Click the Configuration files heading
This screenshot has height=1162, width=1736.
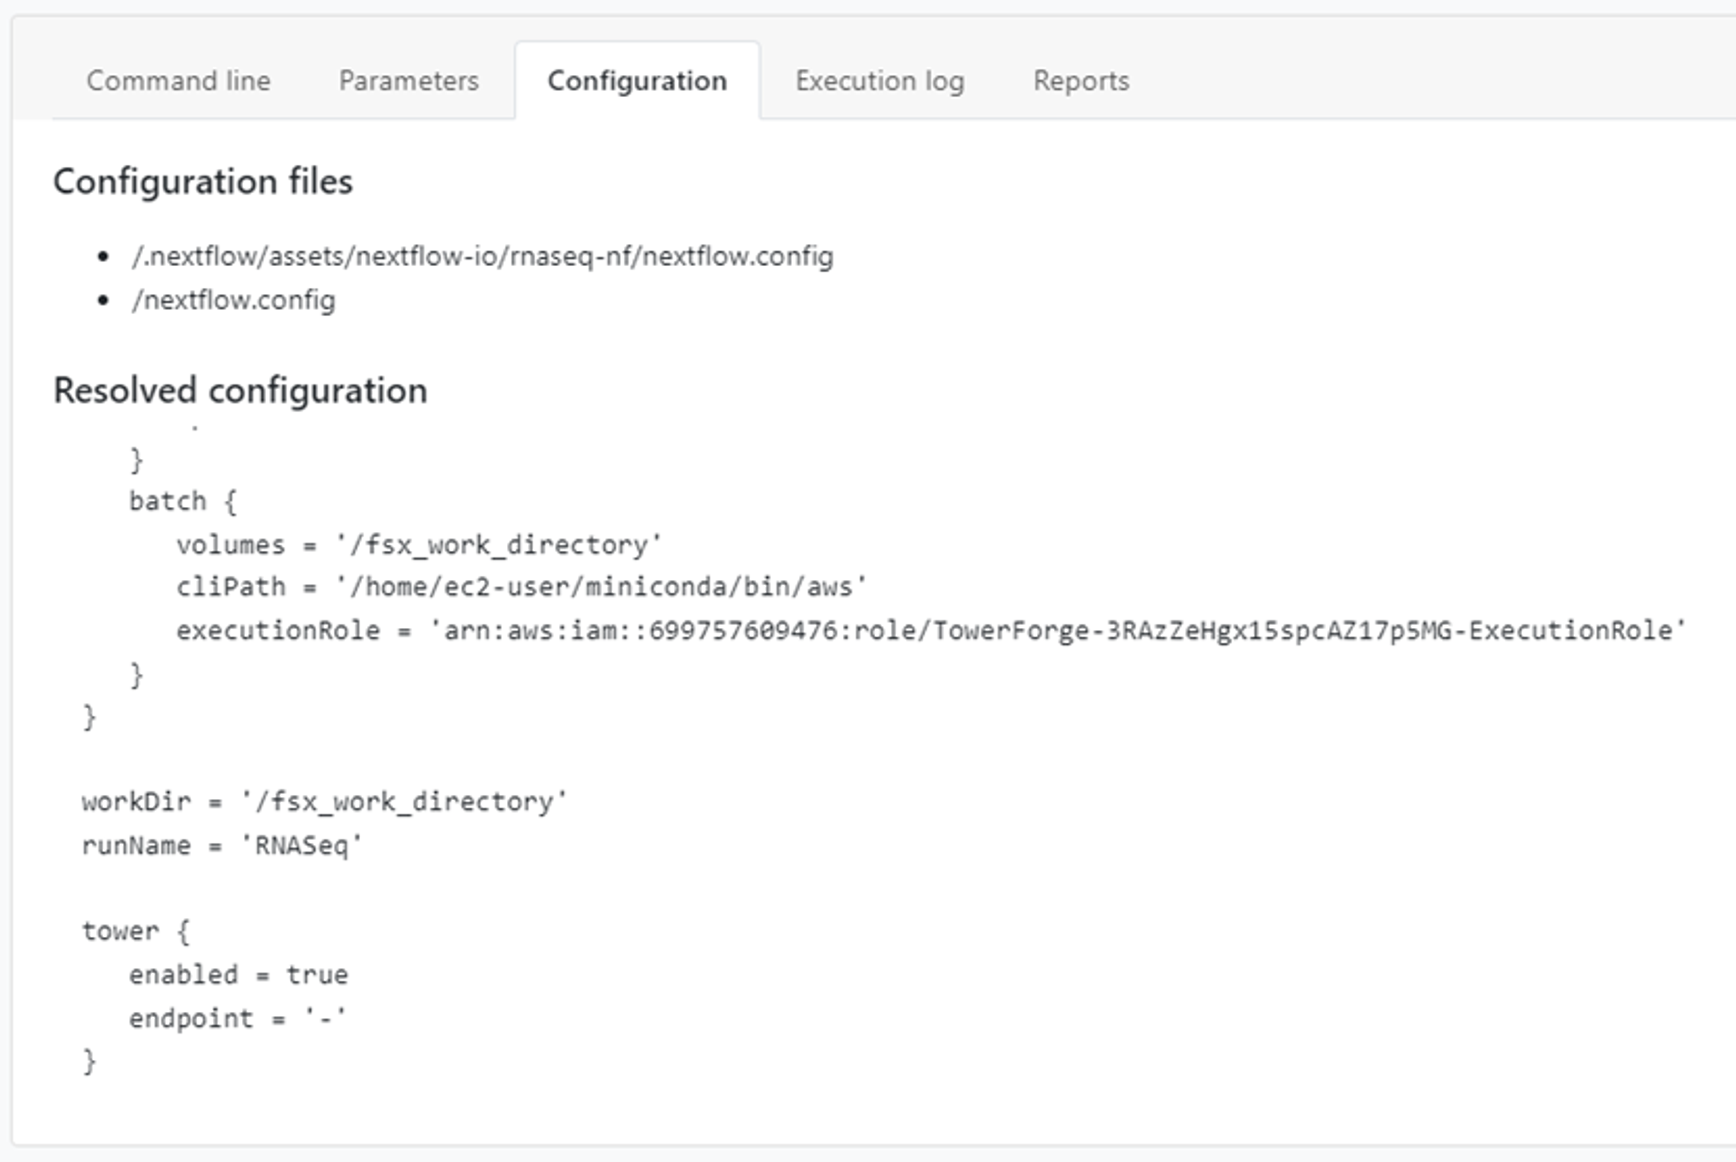(x=203, y=182)
